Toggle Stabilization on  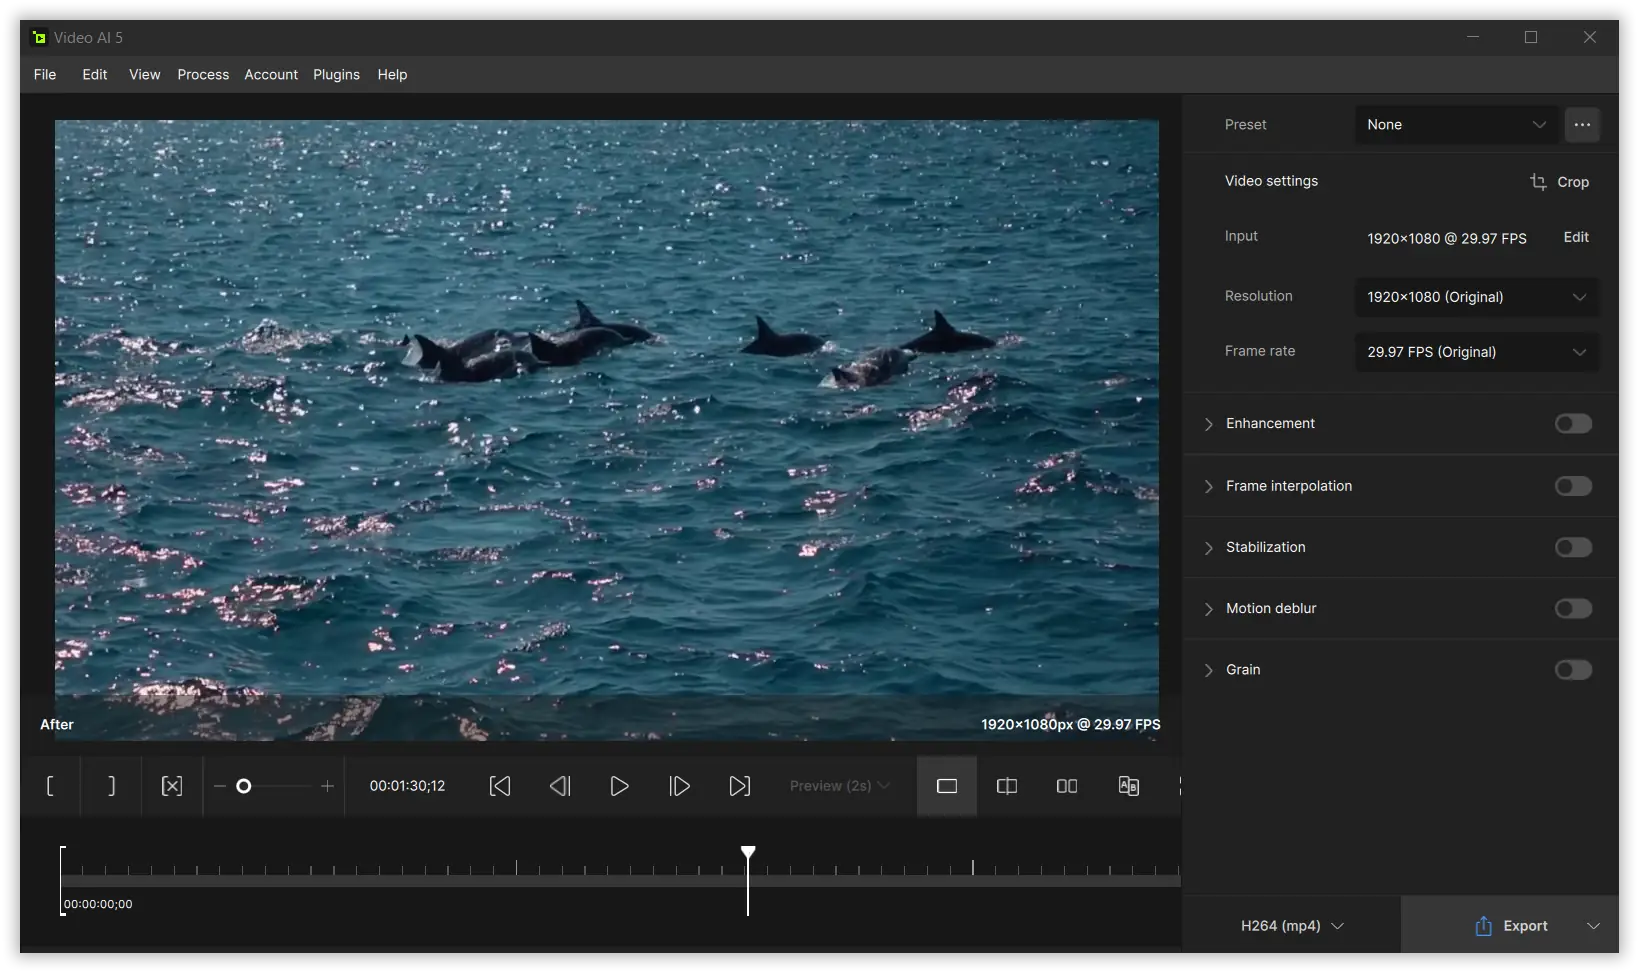(1572, 547)
